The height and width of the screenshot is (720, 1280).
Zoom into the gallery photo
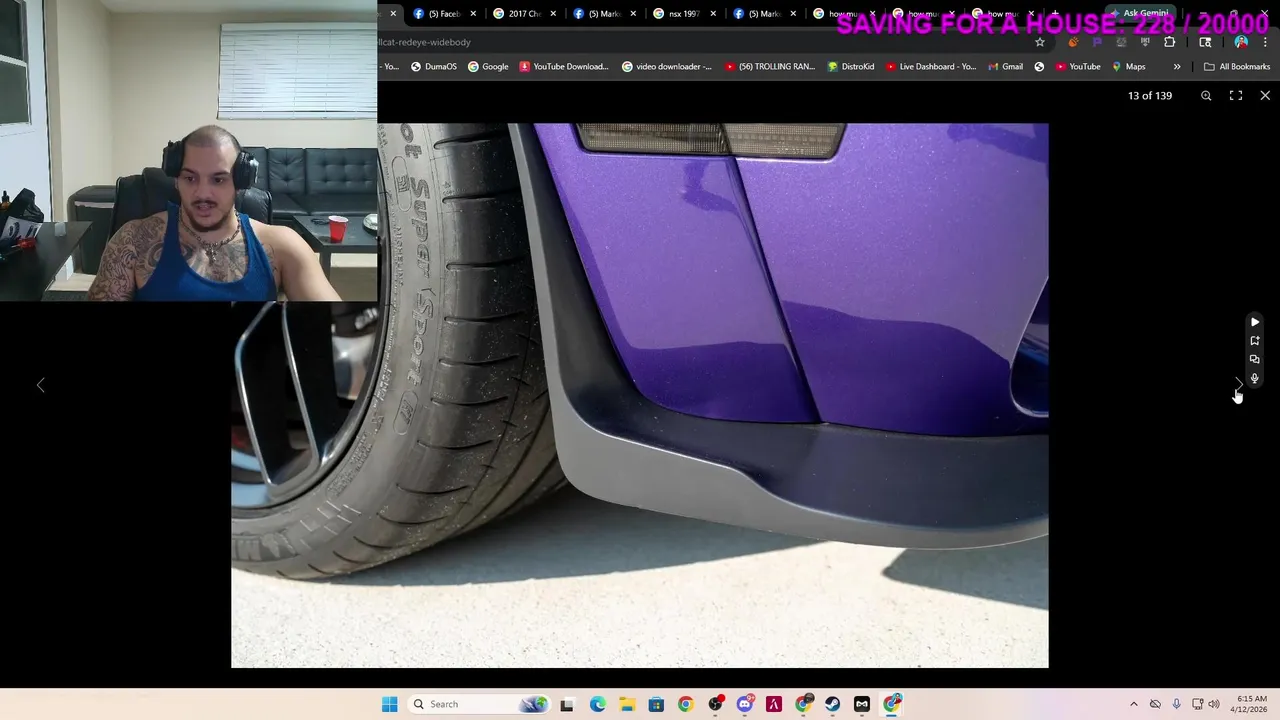pyautogui.click(x=1206, y=96)
